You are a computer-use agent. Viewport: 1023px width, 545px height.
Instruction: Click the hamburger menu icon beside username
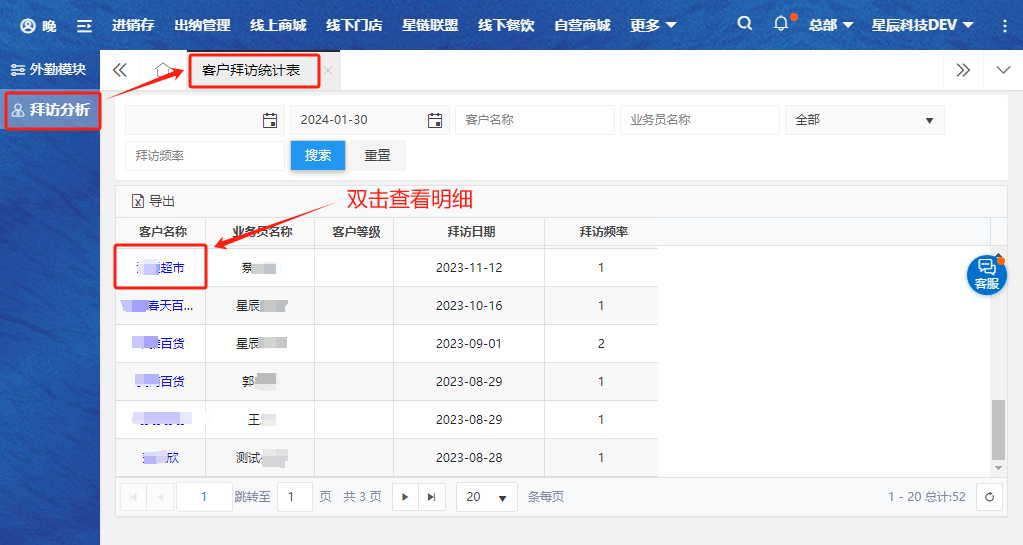coord(85,25)
